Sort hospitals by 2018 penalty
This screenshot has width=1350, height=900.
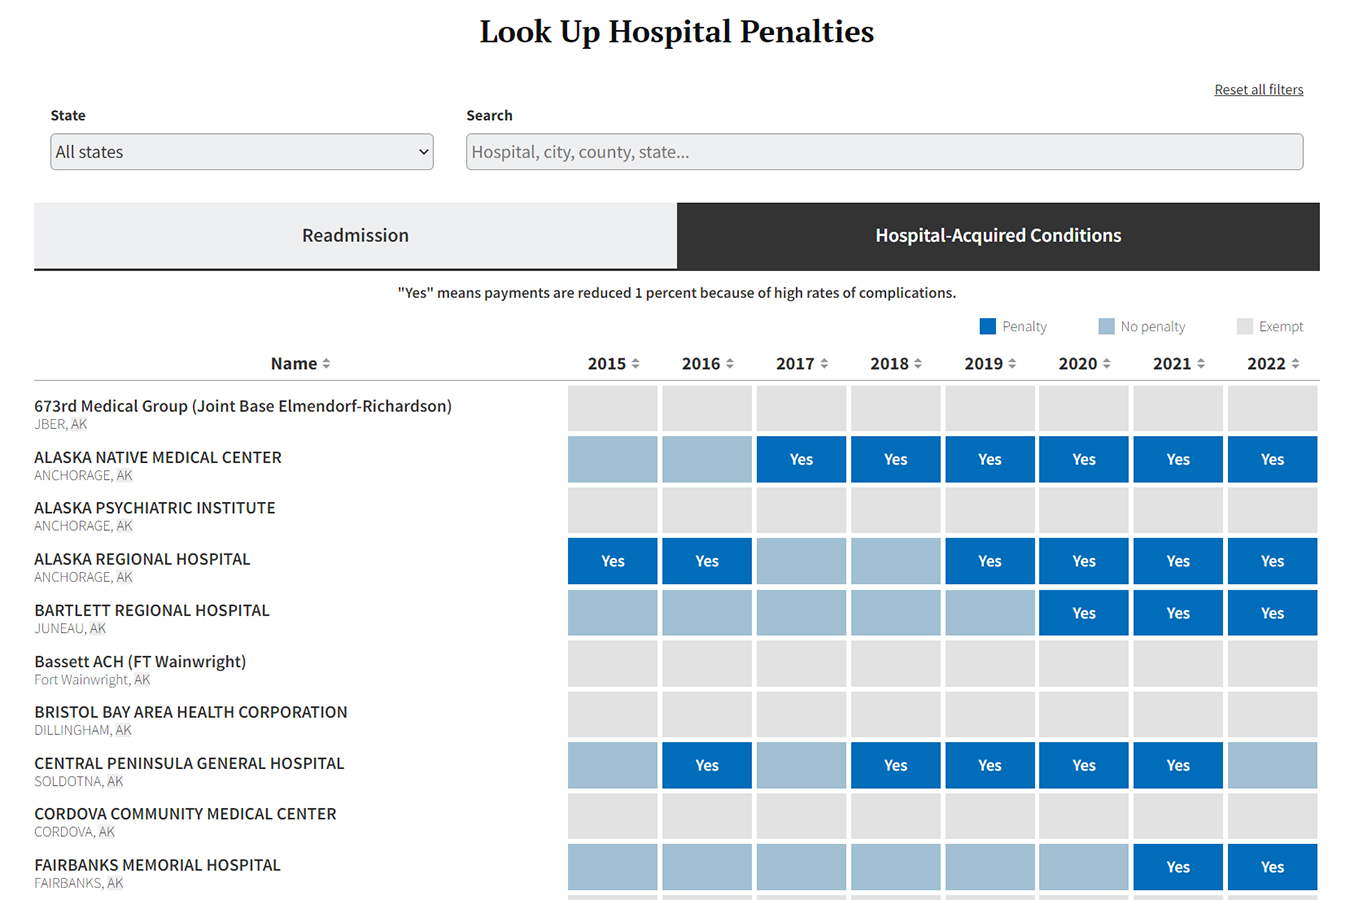(918, 364)
